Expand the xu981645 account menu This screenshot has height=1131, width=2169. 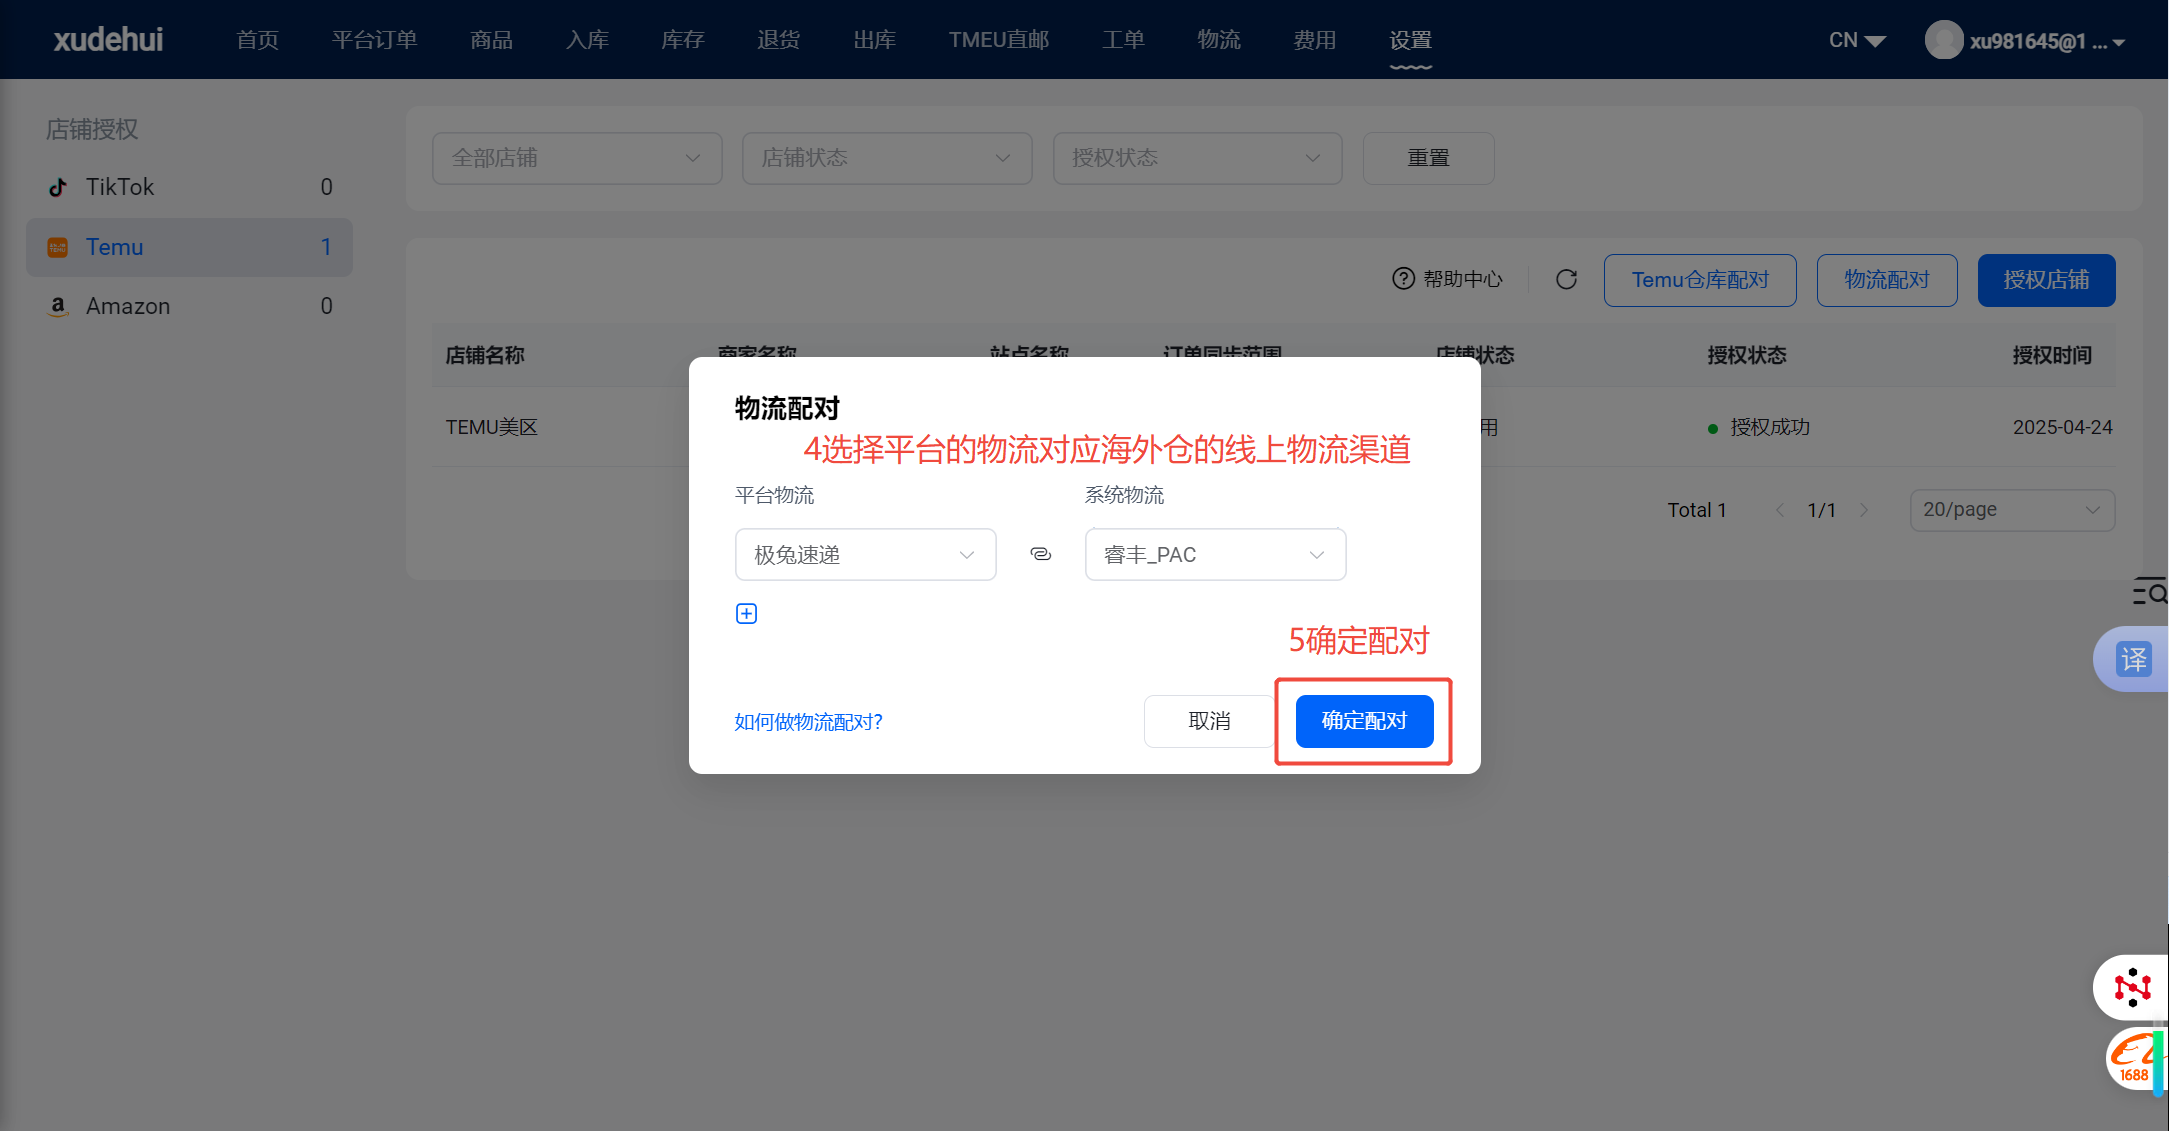point(2047,41)
